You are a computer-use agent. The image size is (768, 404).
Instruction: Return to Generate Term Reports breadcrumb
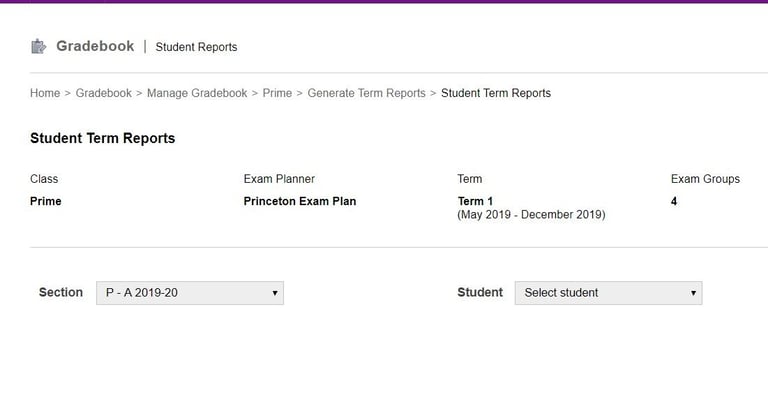(366, 93)
